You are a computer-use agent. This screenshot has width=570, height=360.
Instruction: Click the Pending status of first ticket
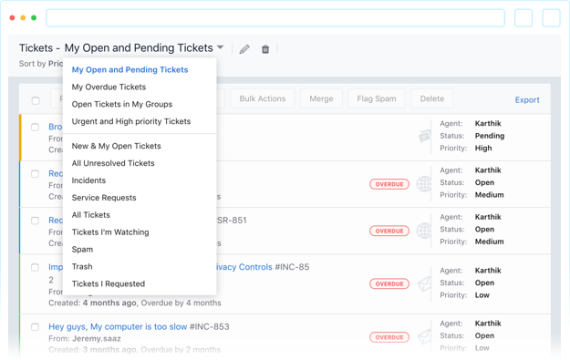(489, 136)
